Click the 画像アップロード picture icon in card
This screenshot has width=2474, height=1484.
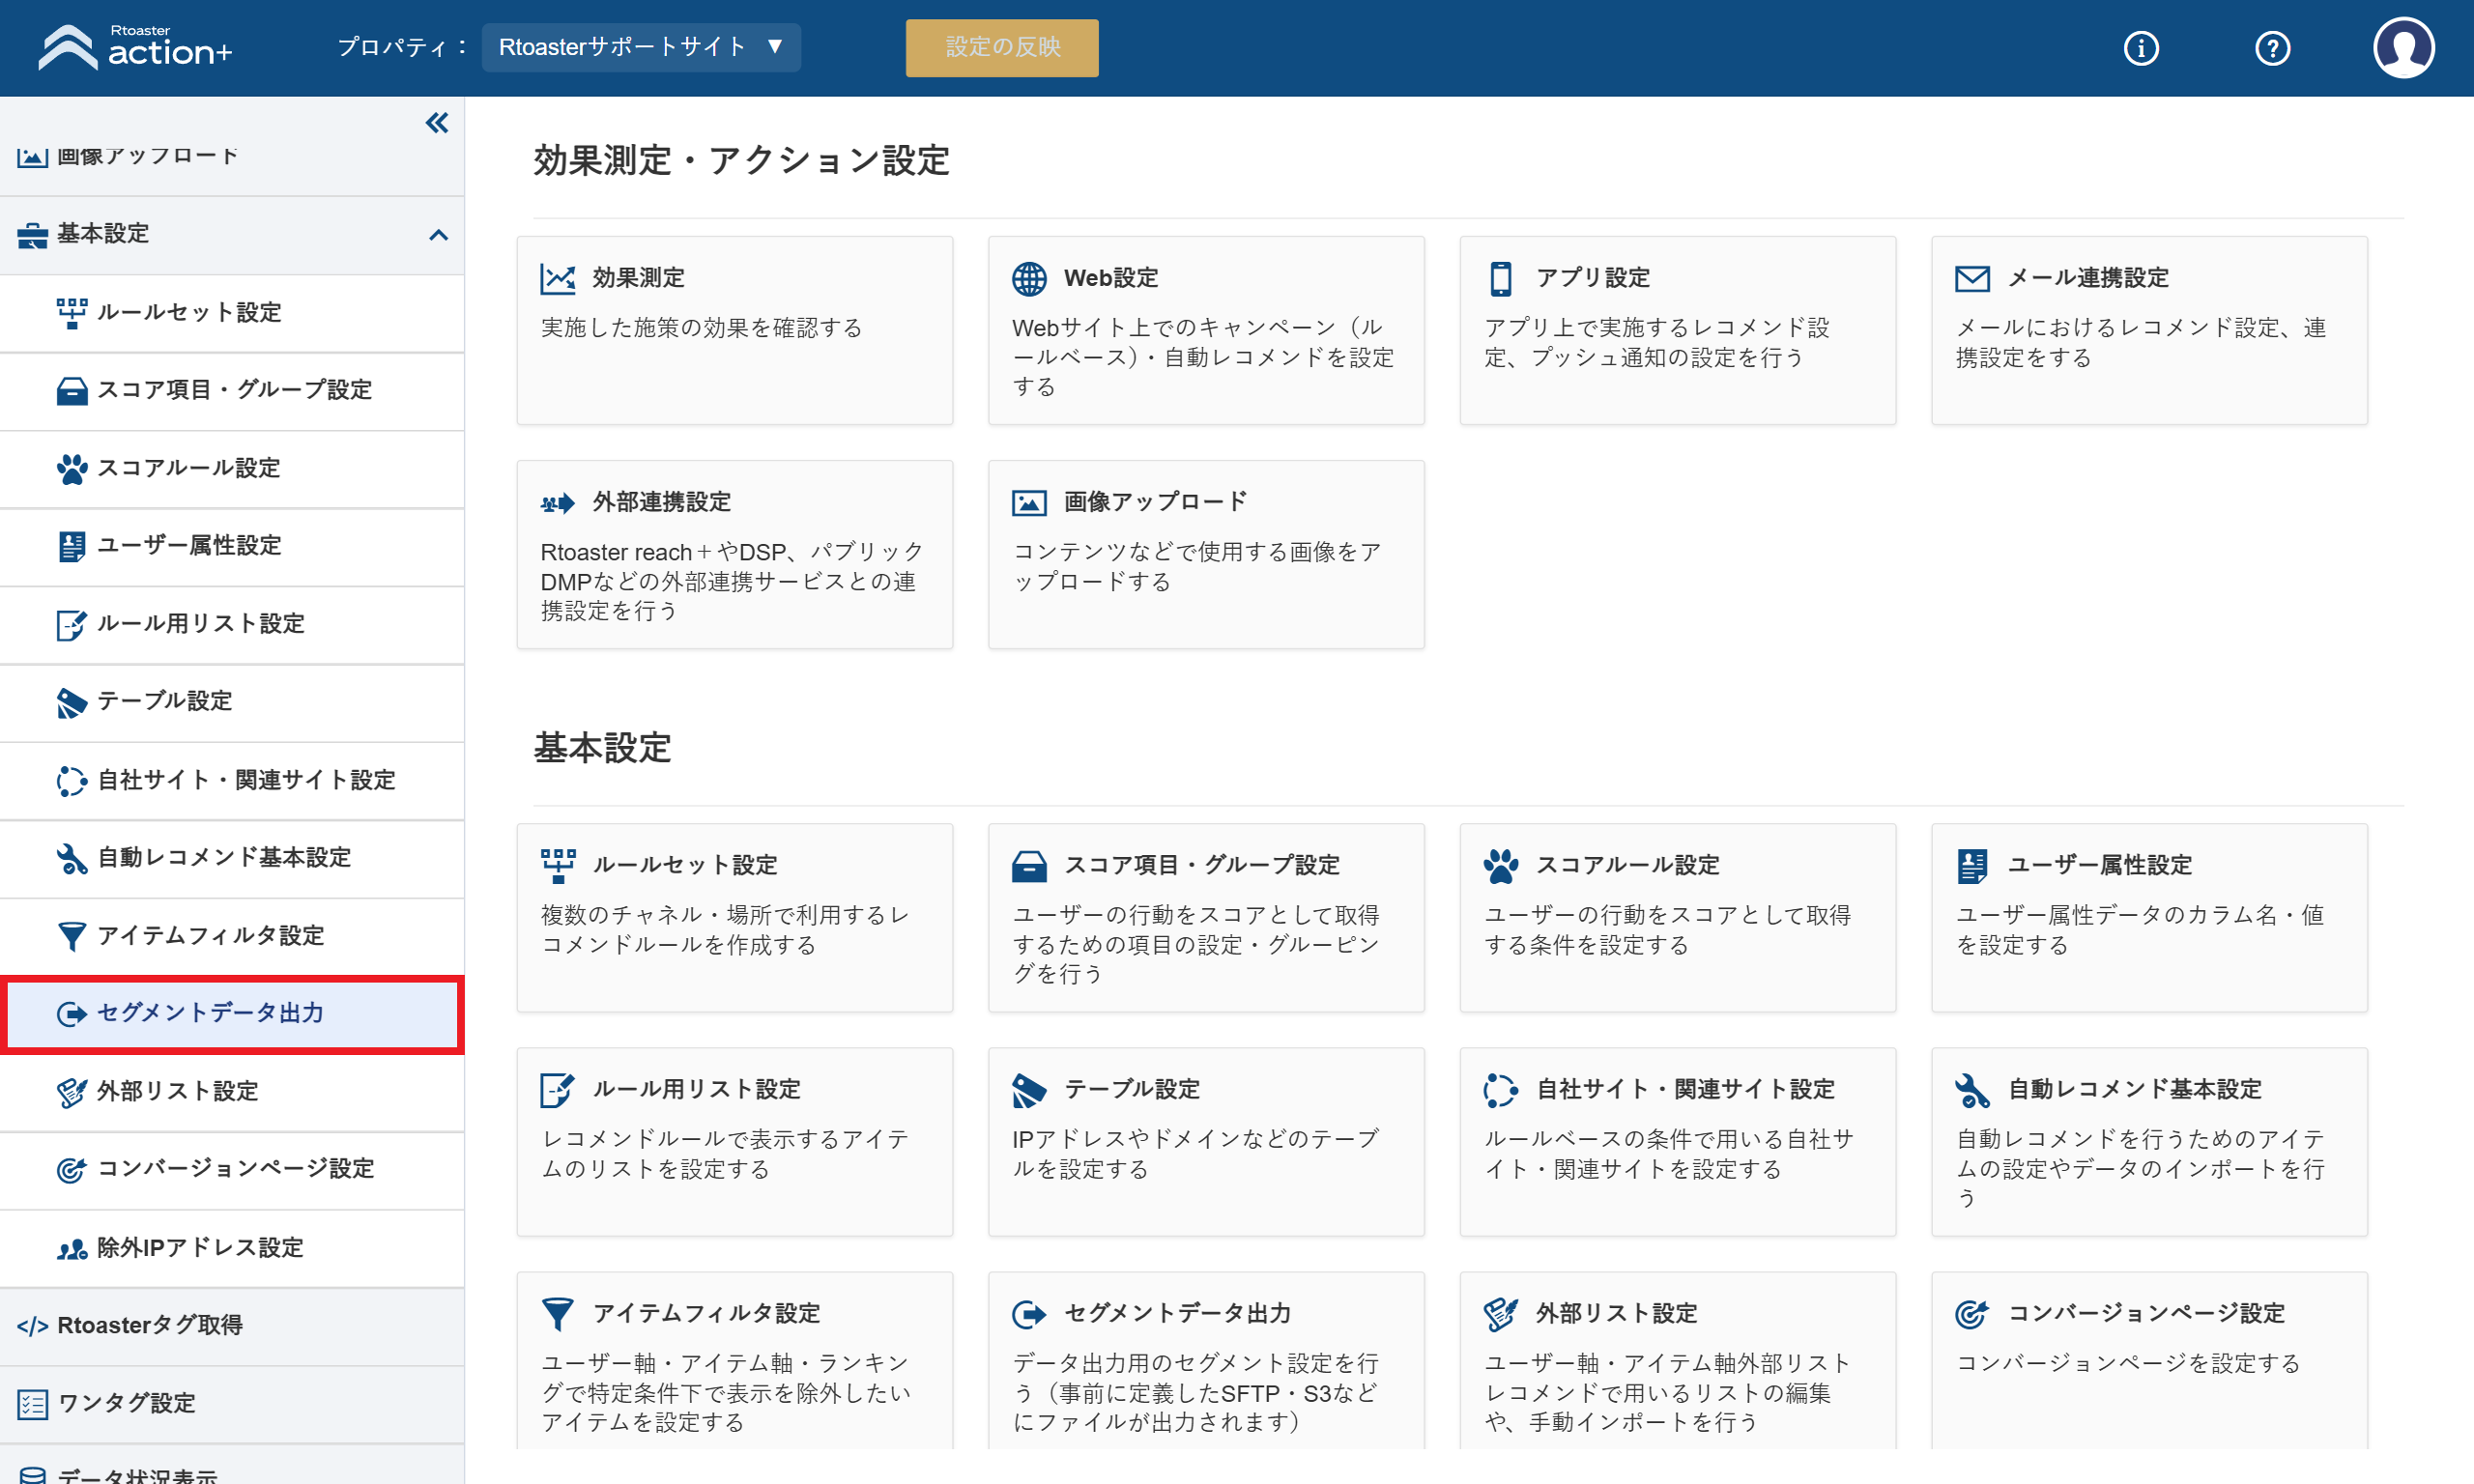1029,503
